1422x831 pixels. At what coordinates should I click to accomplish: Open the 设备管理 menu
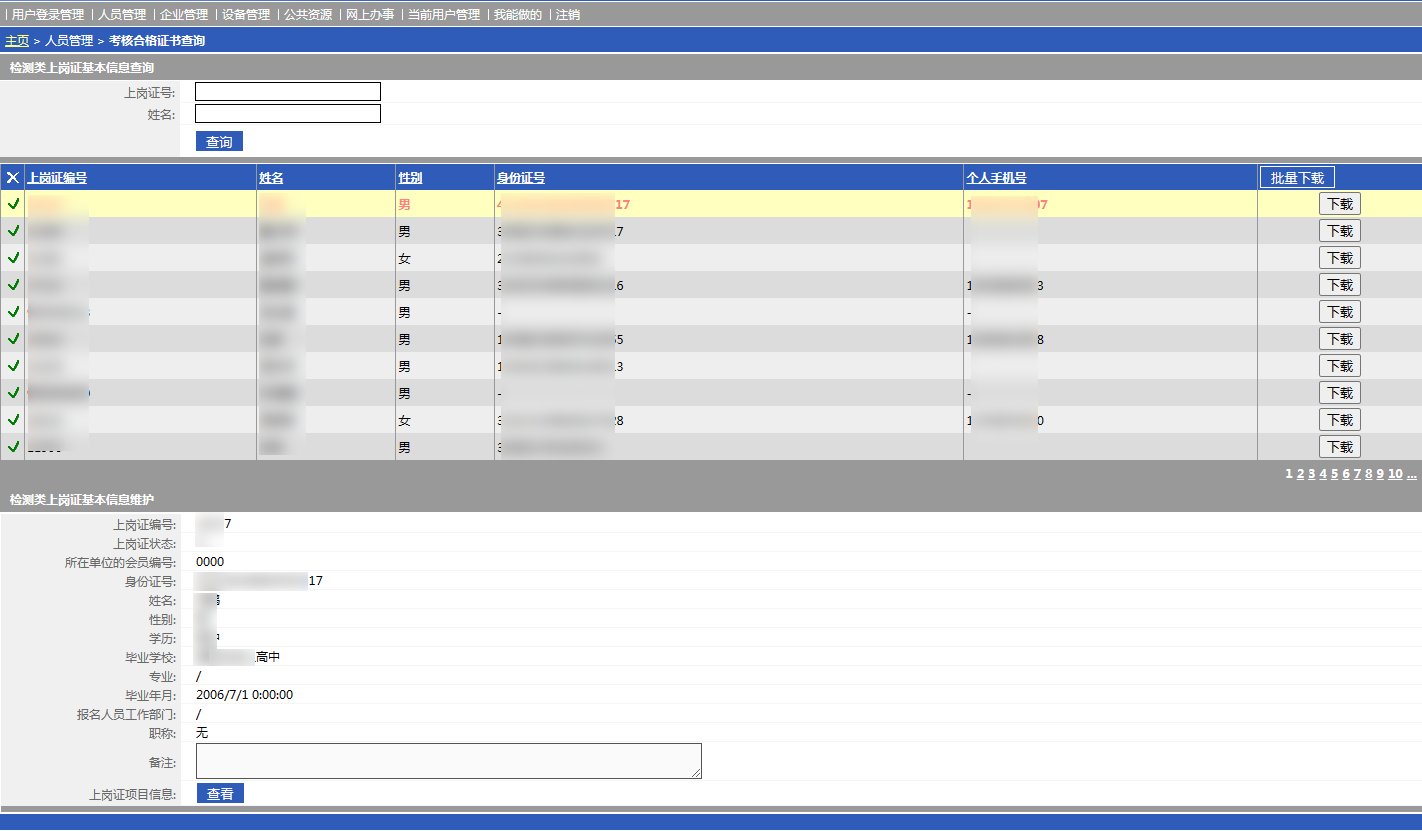[x=246, y=15]
